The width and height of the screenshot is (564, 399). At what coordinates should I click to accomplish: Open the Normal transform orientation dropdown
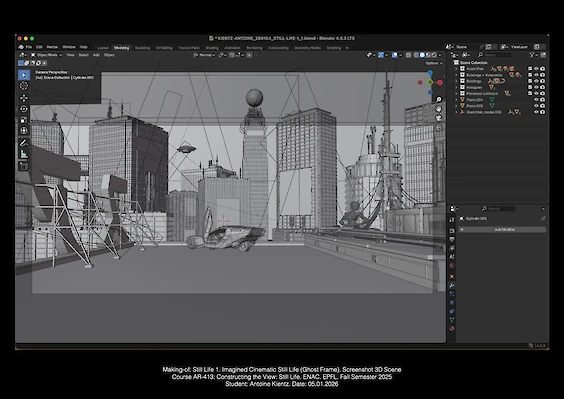pos(204,55)
